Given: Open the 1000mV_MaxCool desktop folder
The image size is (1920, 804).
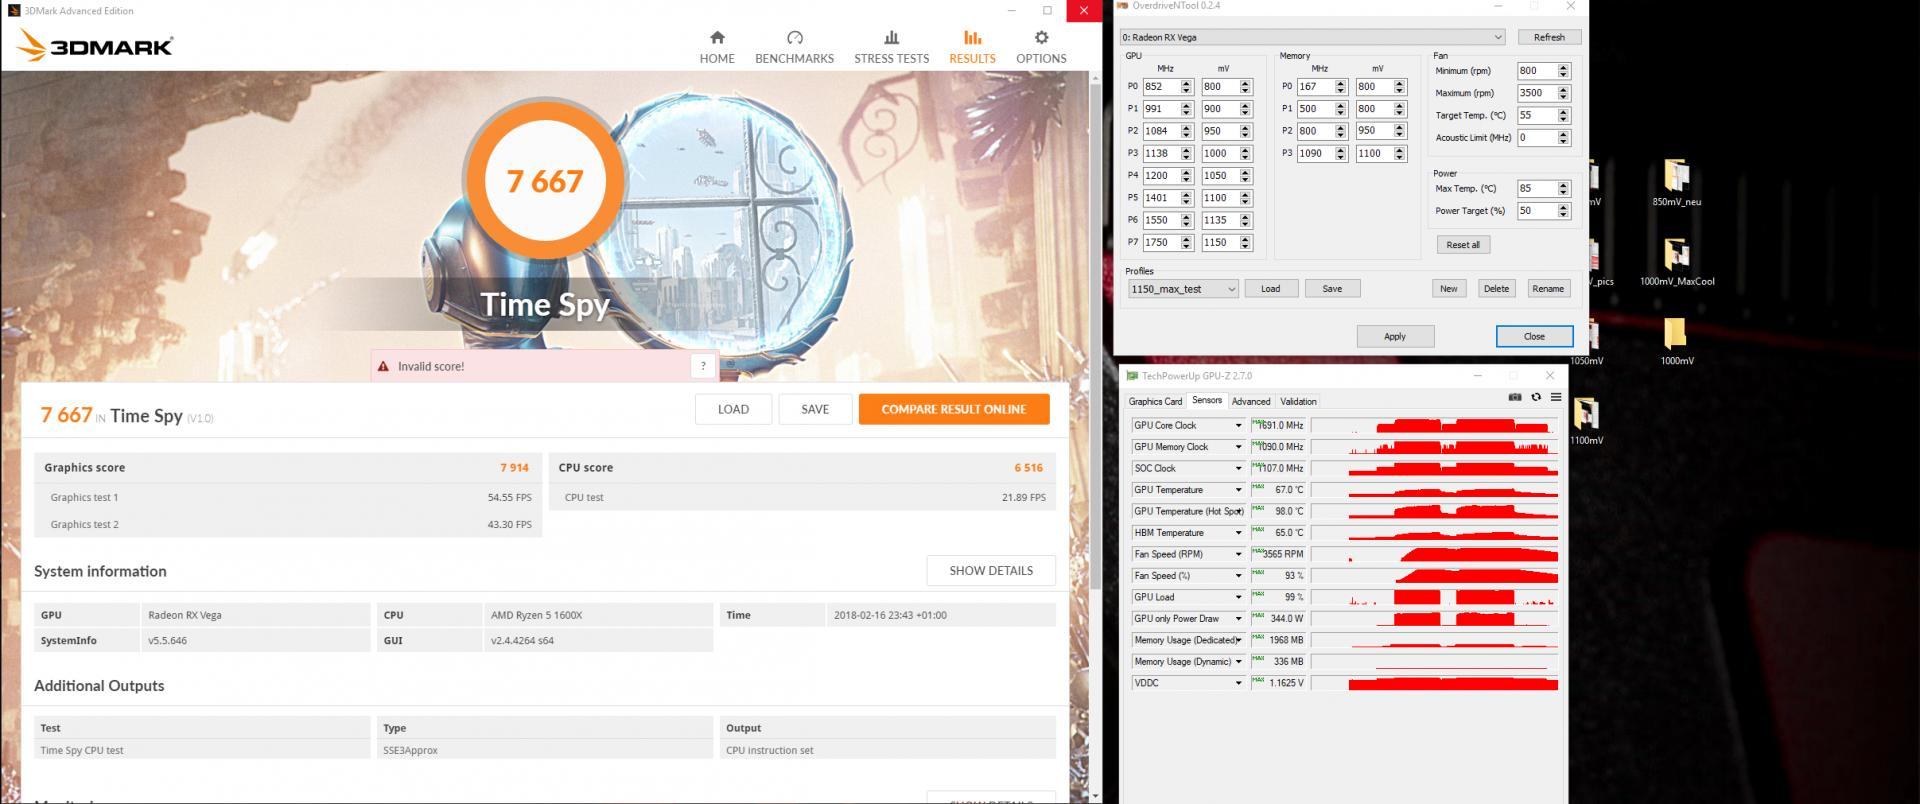Looking at the screenshot, I should [1677, 262].
